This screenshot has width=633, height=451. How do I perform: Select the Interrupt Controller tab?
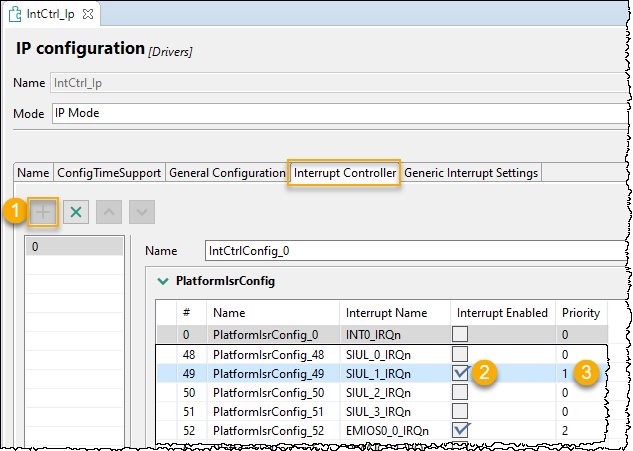tap(345, 173)
